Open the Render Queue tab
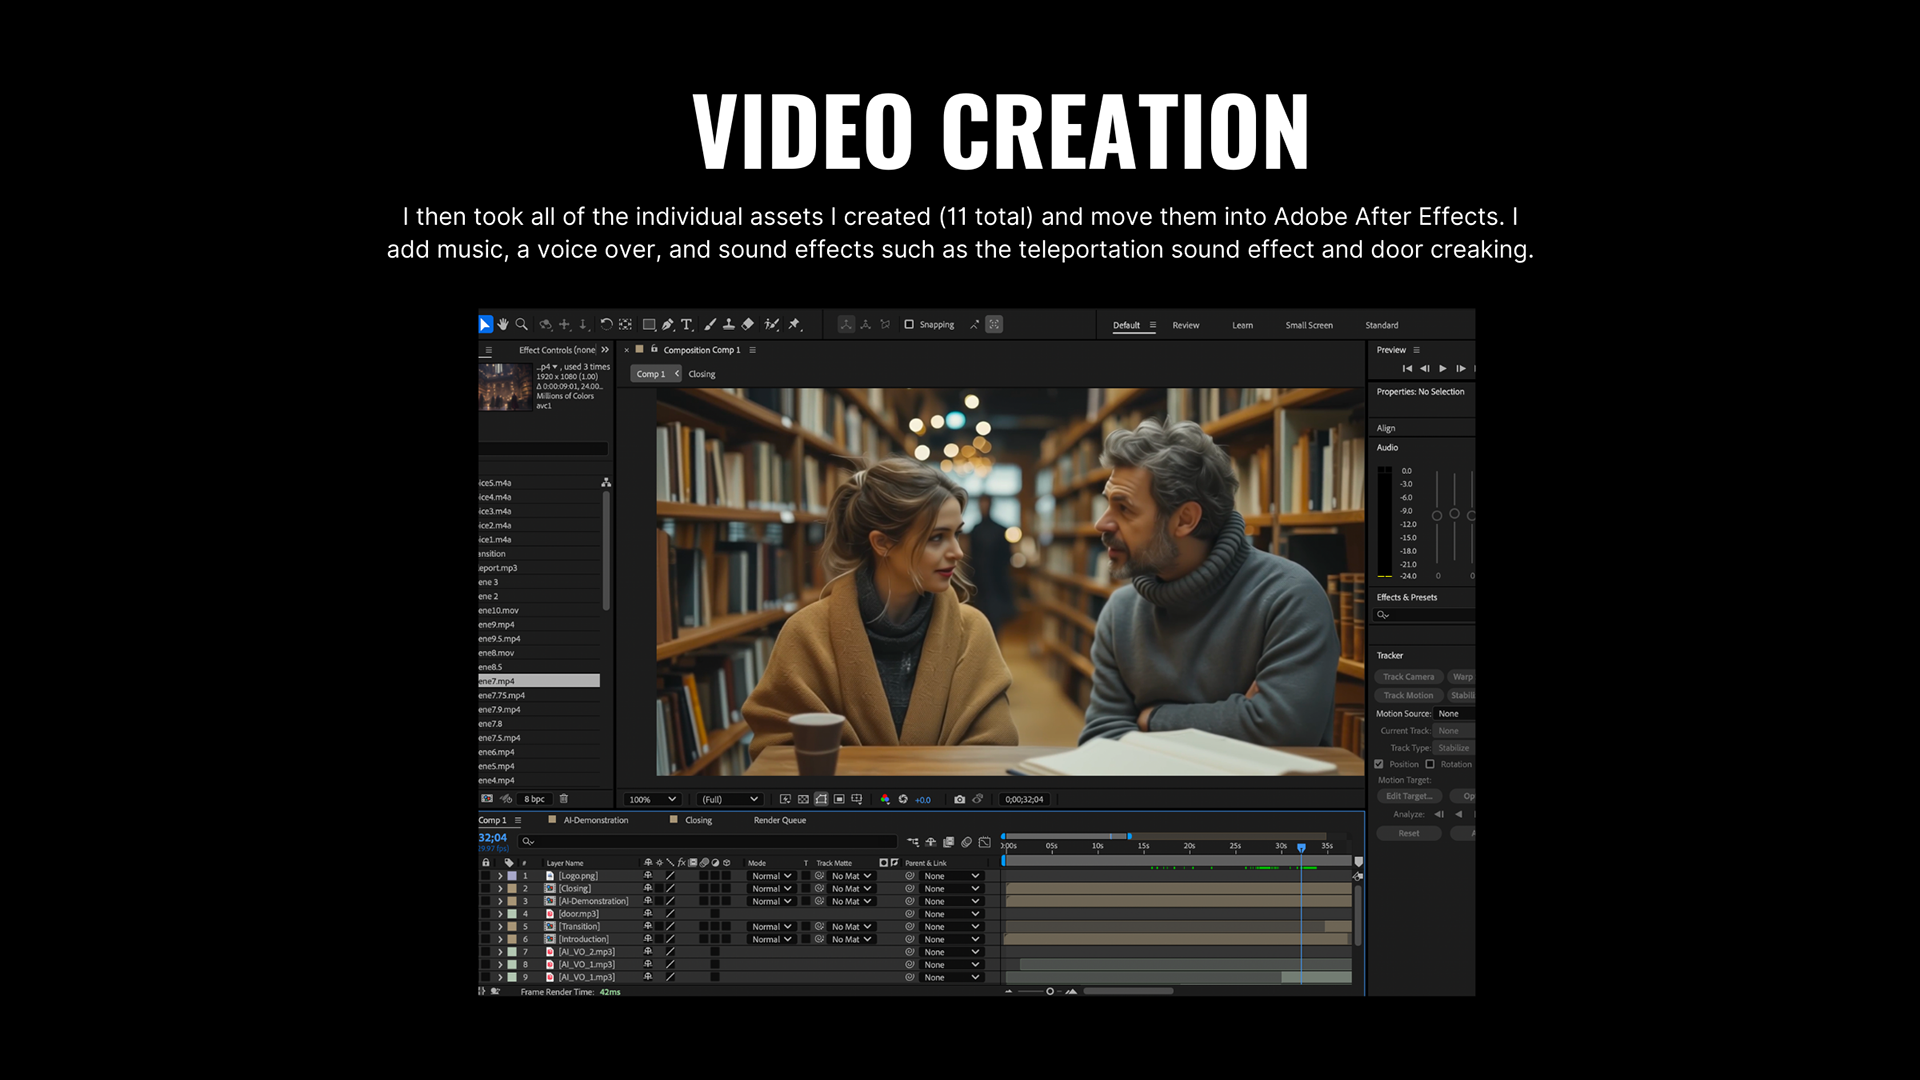The height and width of the screenshot is (1080, 1920). tap(780, 820)
